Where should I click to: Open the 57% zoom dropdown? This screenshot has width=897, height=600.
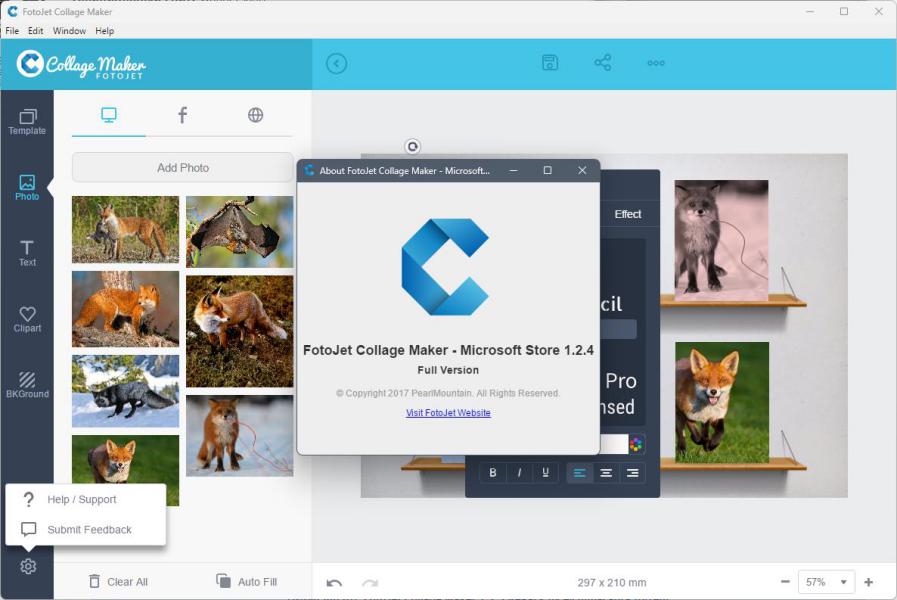click(x=826, y=582)
